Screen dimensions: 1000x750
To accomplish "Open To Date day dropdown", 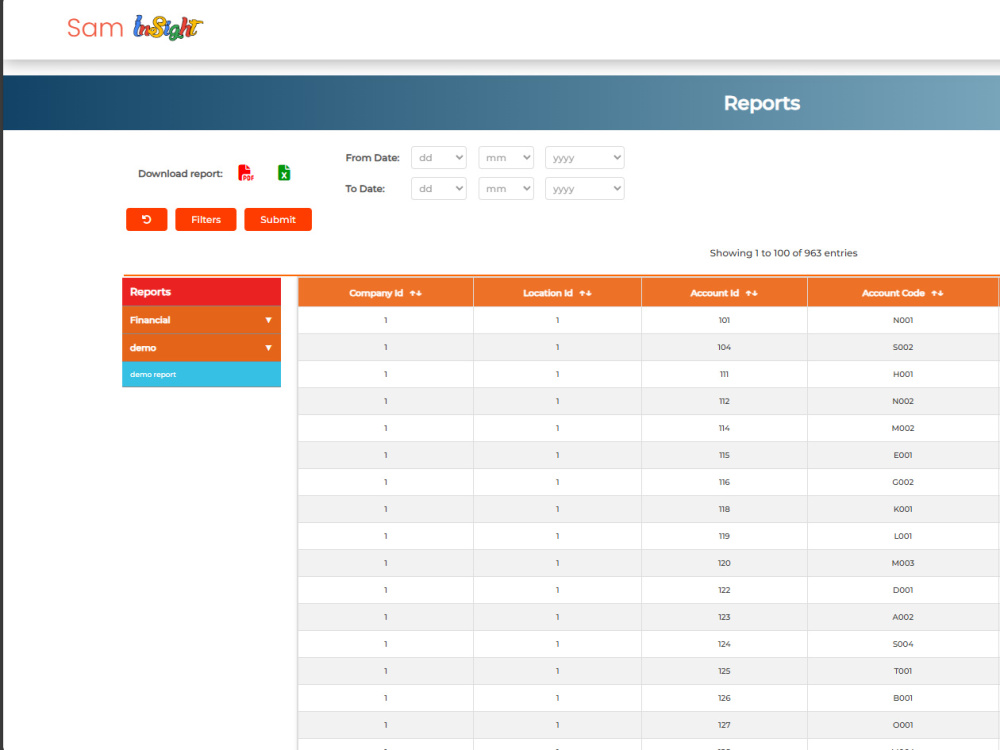I will (x=439, y=189).
